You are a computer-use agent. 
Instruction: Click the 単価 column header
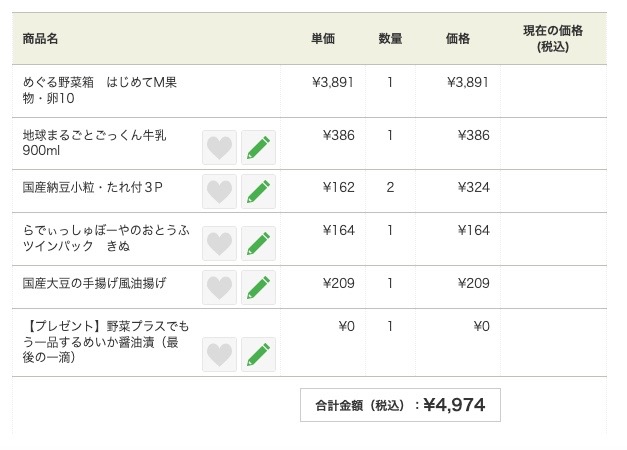tap(323, 39)
